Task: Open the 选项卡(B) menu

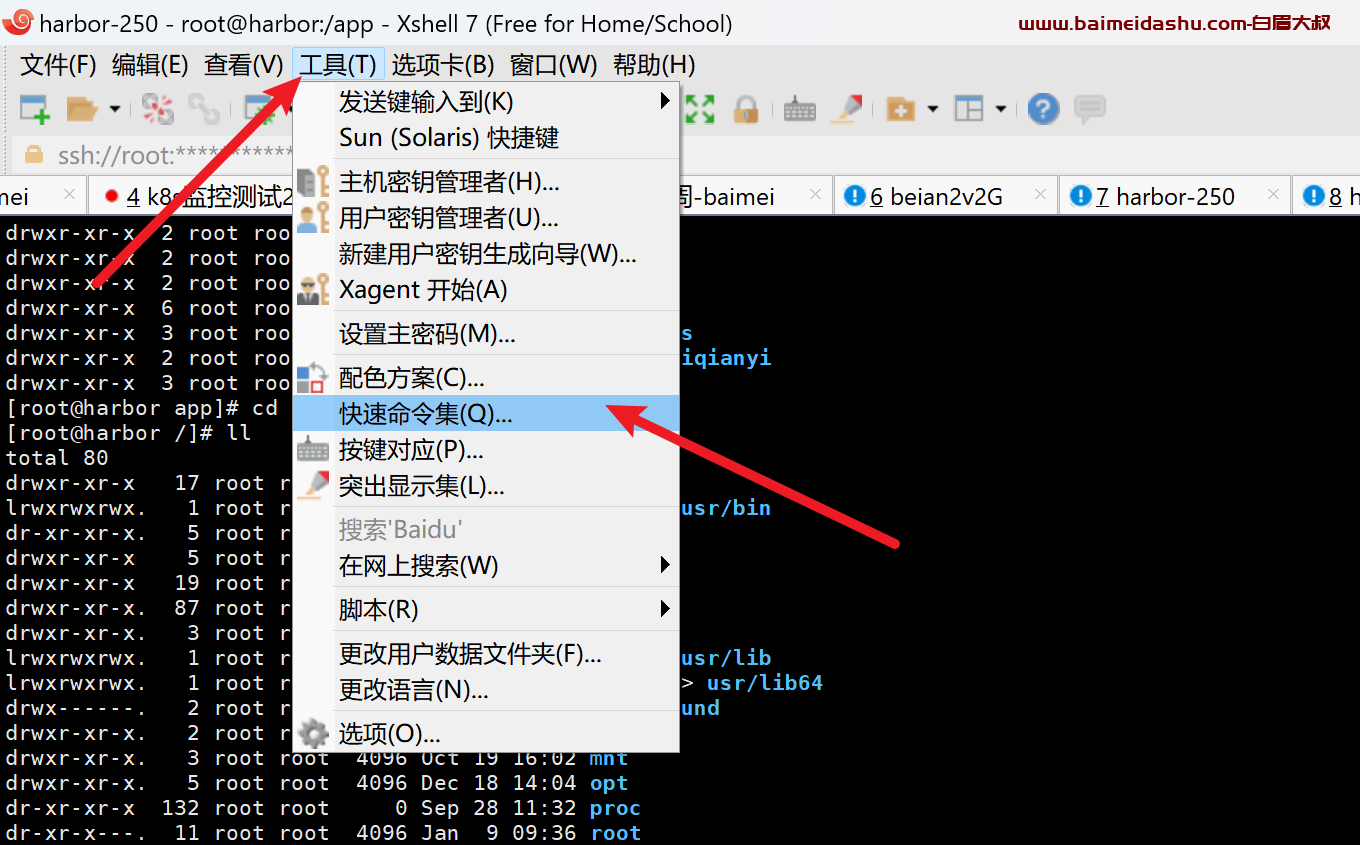Action: 443,65
